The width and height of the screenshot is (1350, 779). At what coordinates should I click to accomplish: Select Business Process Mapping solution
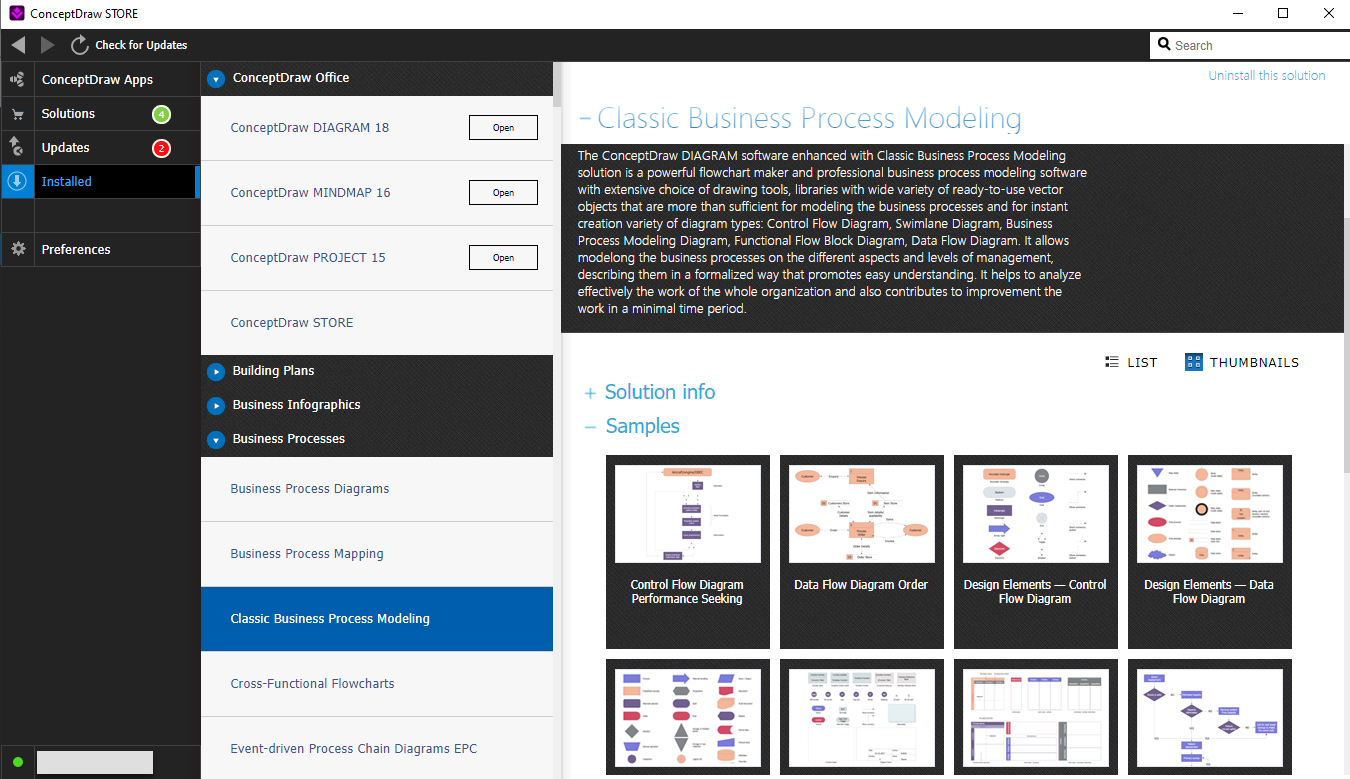click(377, 554)
